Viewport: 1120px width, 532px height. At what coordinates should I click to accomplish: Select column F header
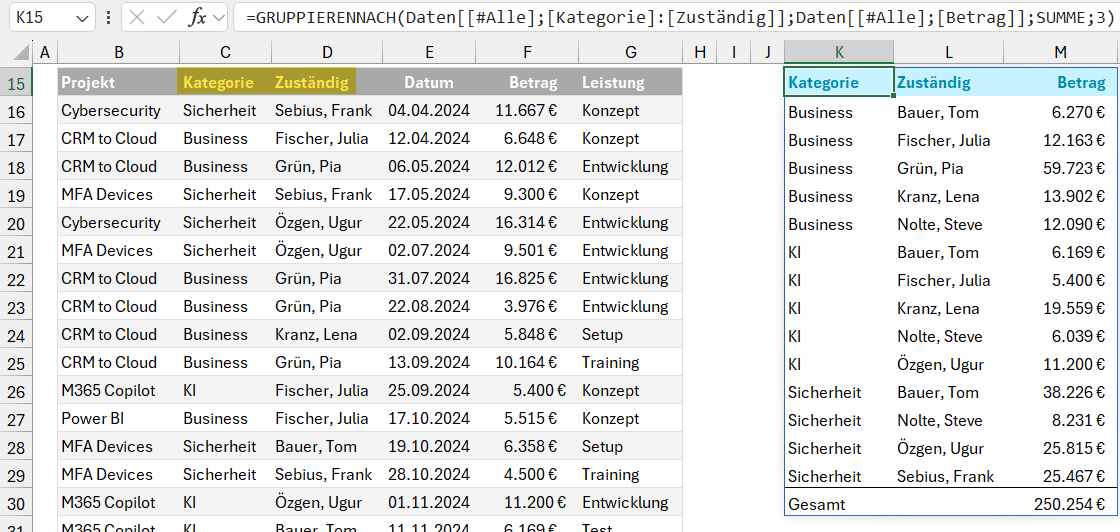[527, 51]
